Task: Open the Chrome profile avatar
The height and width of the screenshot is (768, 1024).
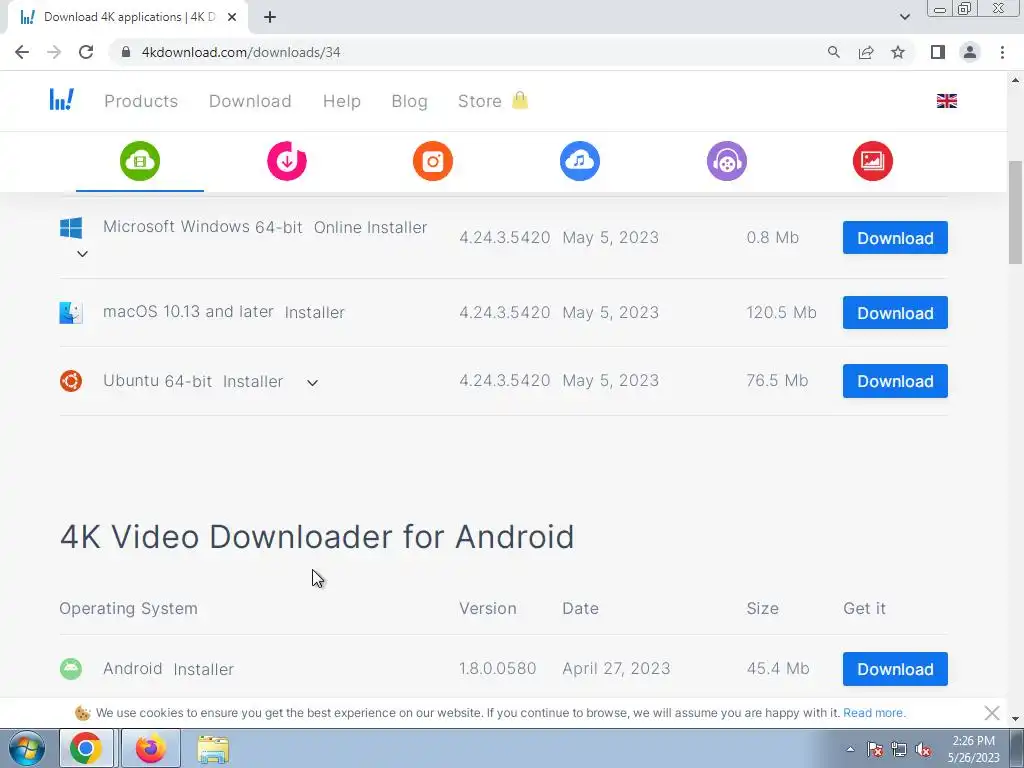Action: pos(970,52)
